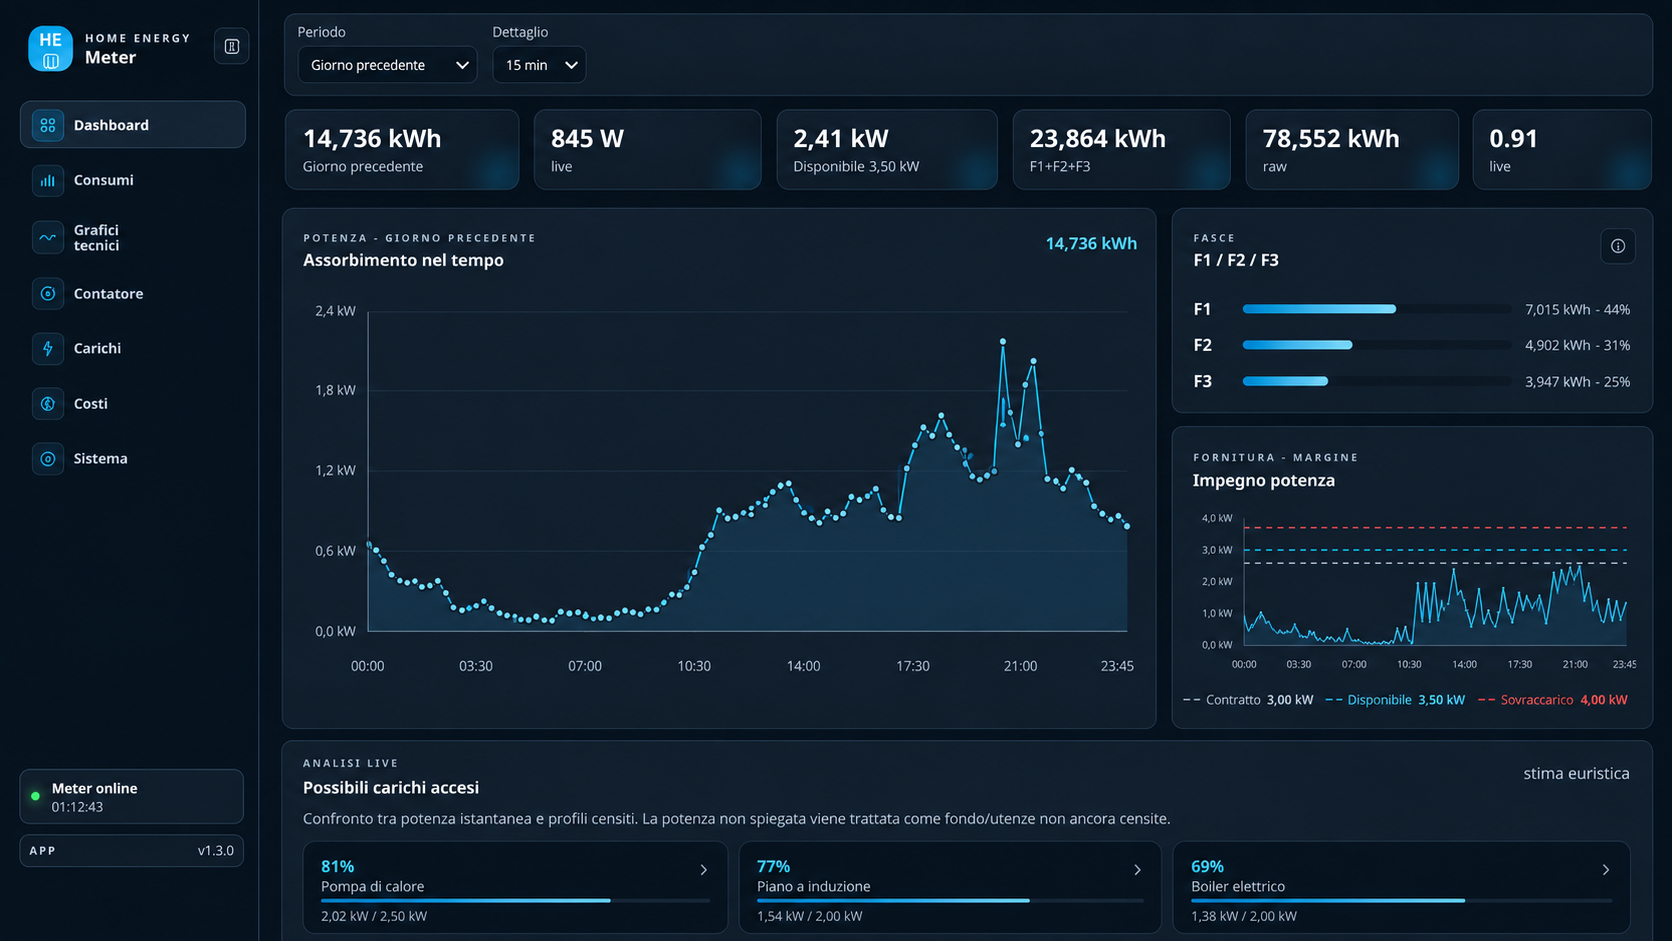This screenshot has width=1672, height=941.
Task: Click the stima euristica label
Action: coord(1577,773)
